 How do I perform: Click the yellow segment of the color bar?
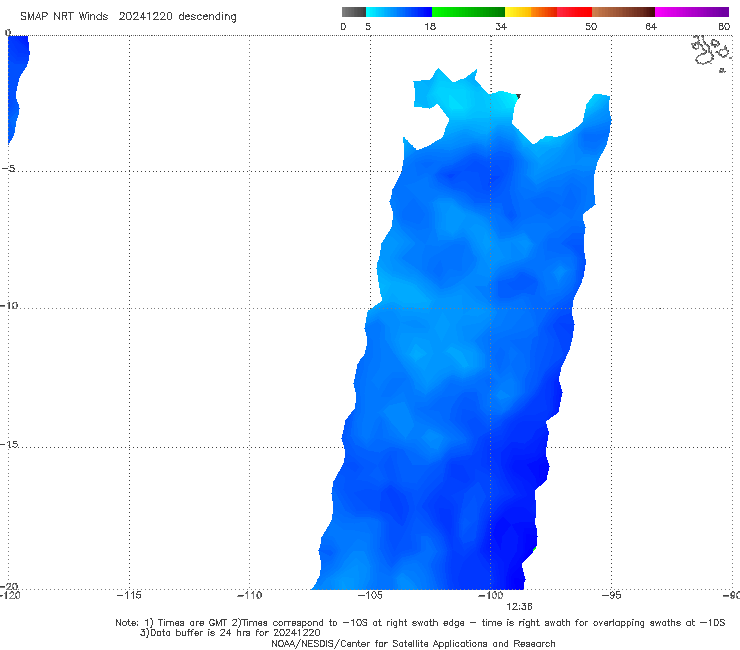tap(518, 12)
